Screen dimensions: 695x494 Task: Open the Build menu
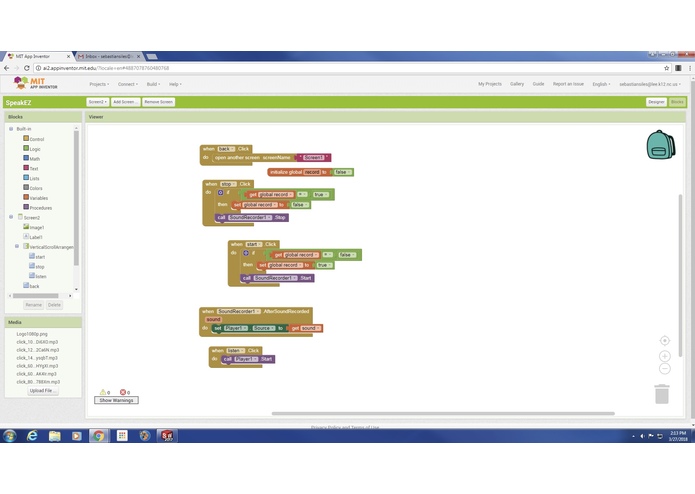click(x=153, y=84)
